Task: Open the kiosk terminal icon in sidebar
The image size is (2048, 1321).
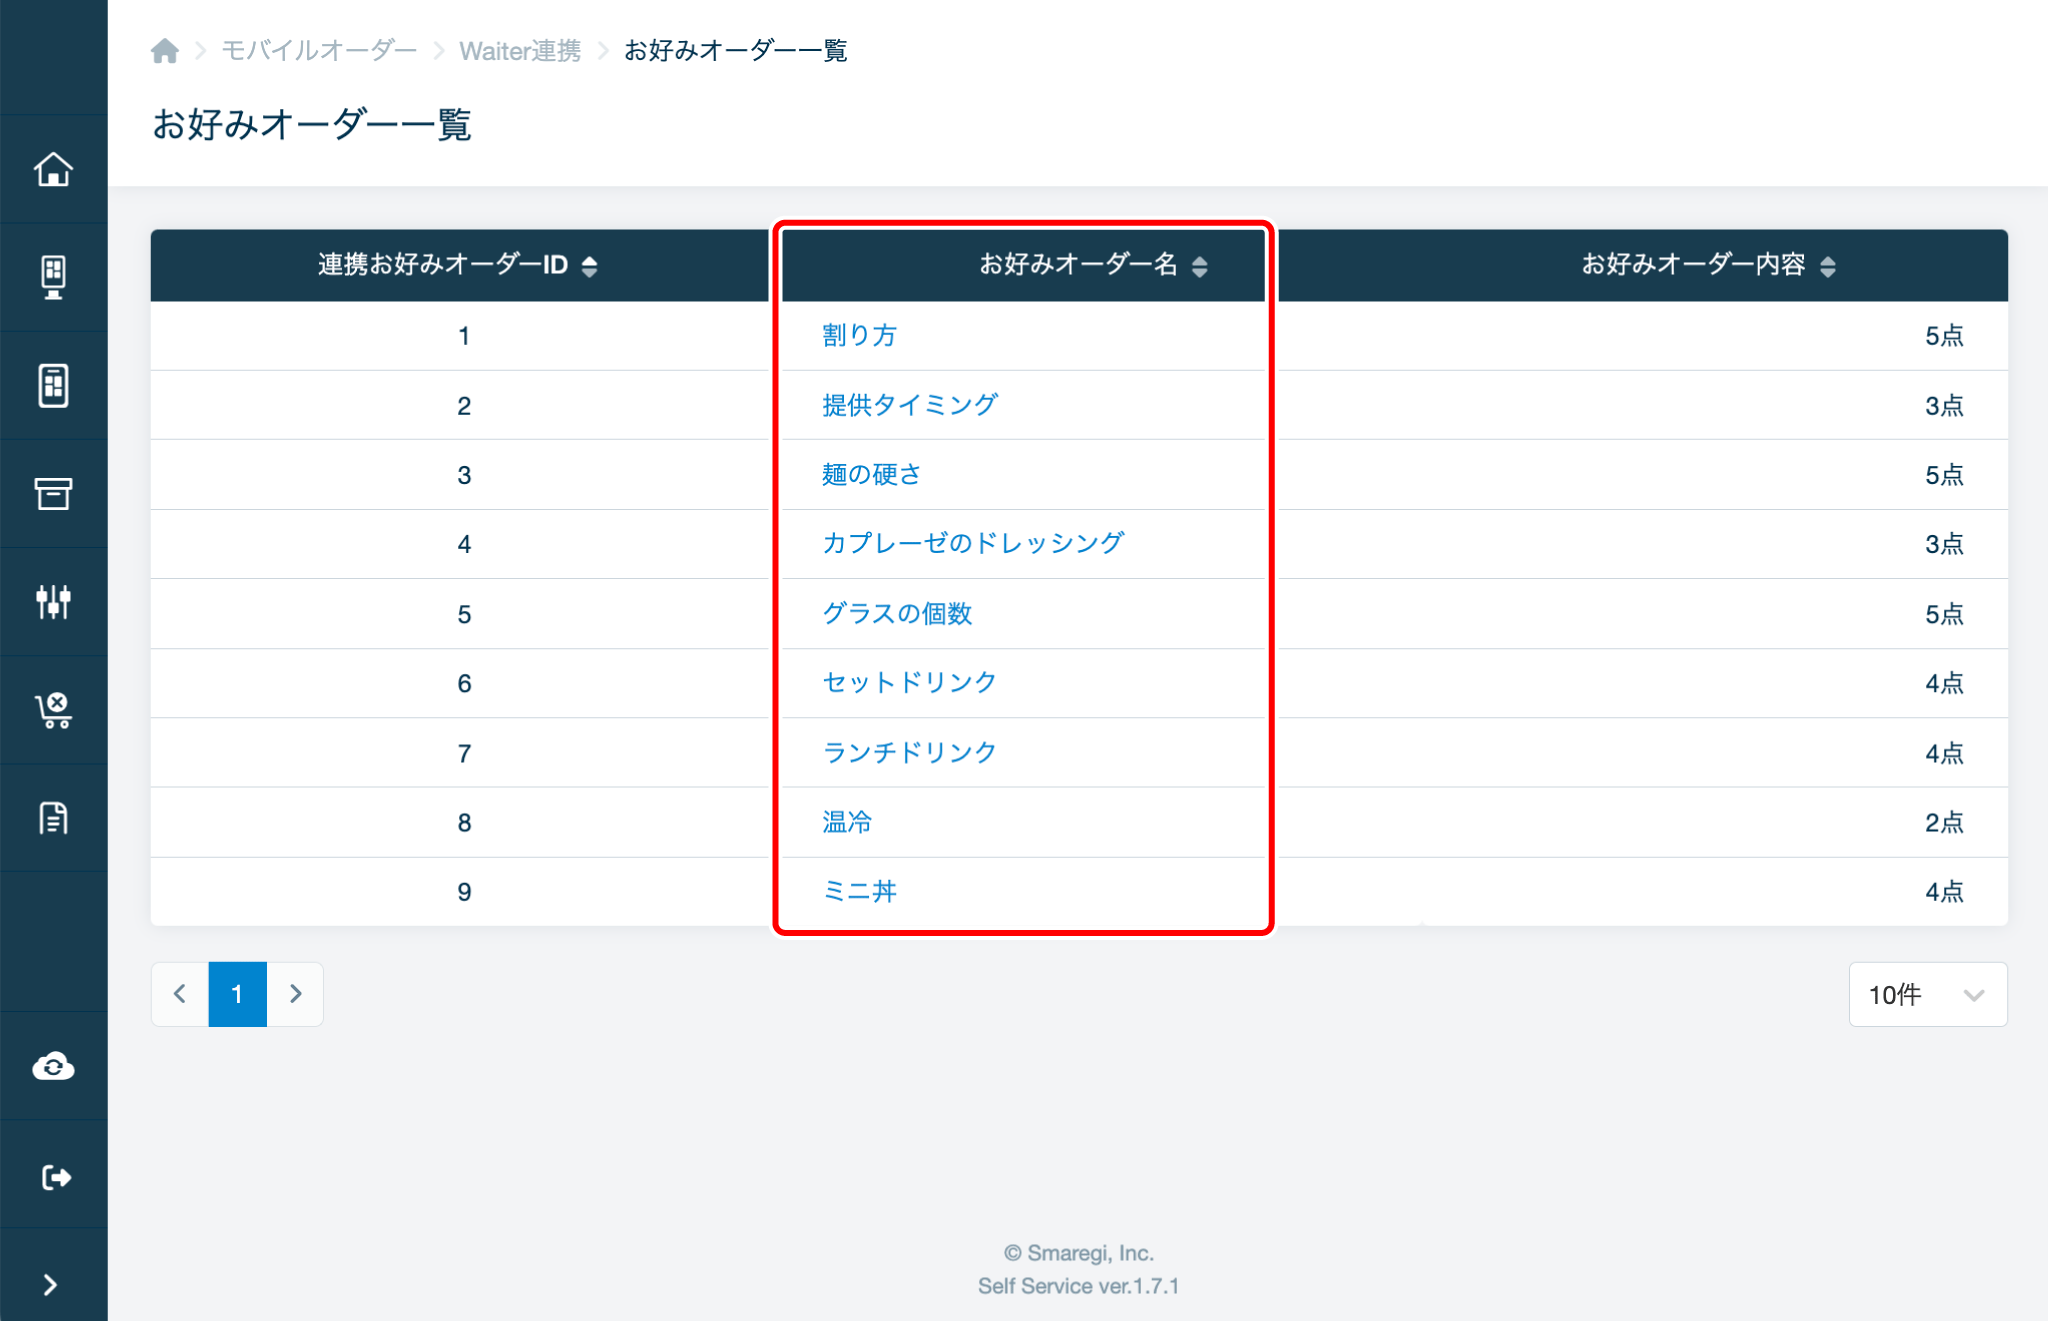Action: point(53,277)
